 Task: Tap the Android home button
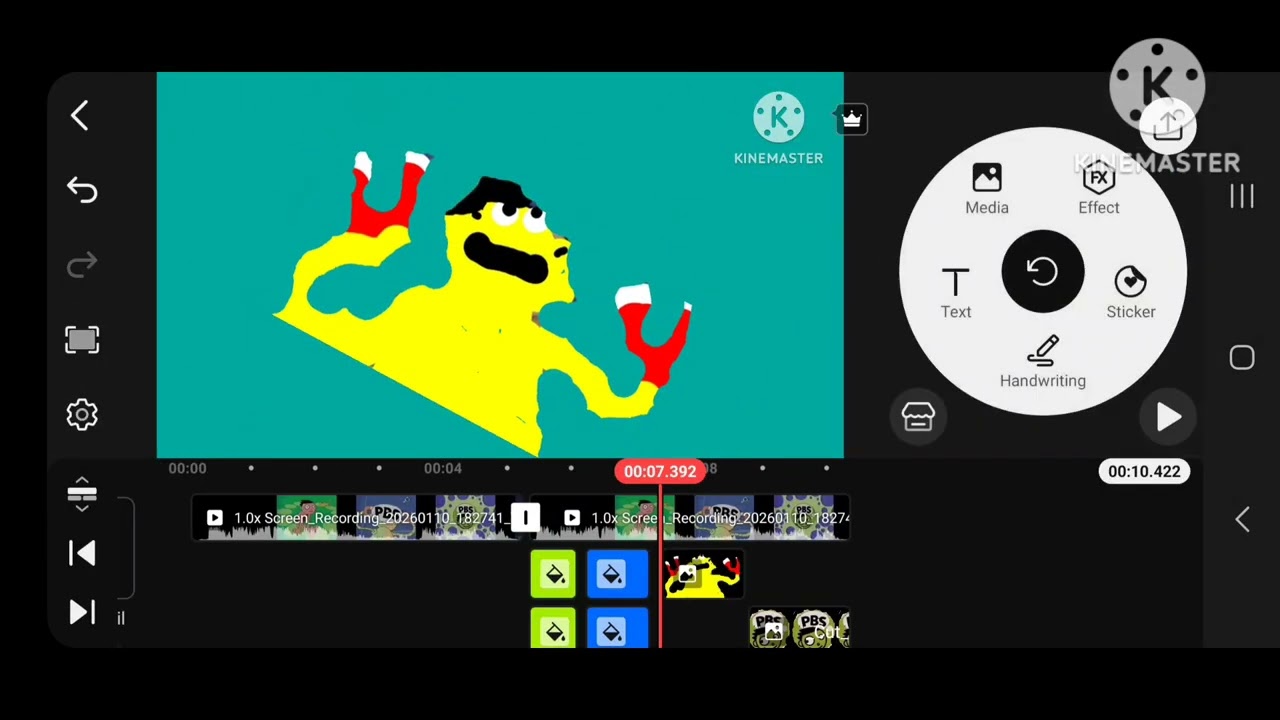1242,358
